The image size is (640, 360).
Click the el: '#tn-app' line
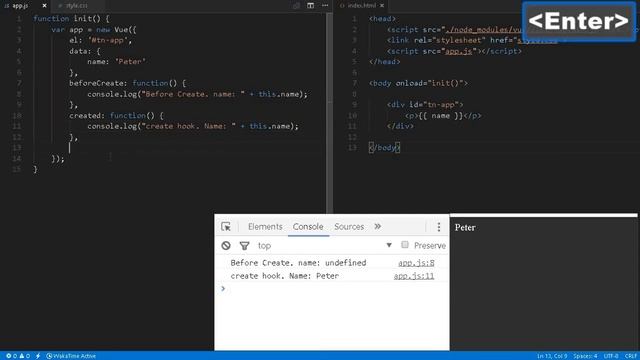click(x=100, y=40)
